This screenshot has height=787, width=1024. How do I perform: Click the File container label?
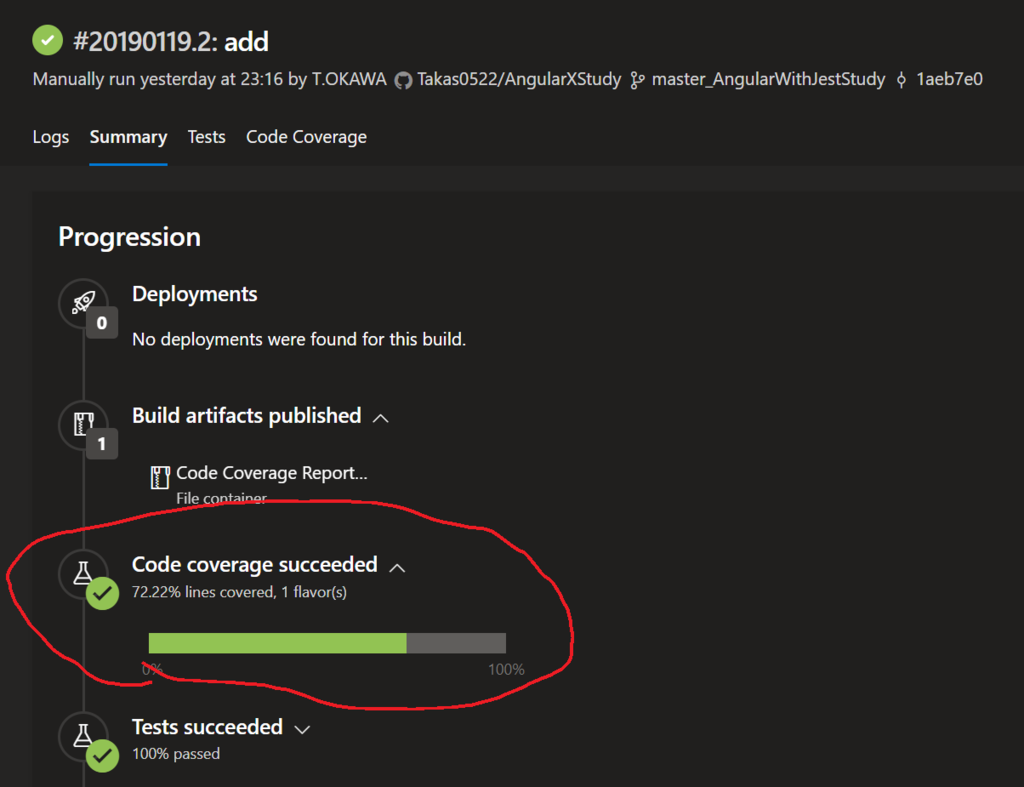(x=221, y=498)
